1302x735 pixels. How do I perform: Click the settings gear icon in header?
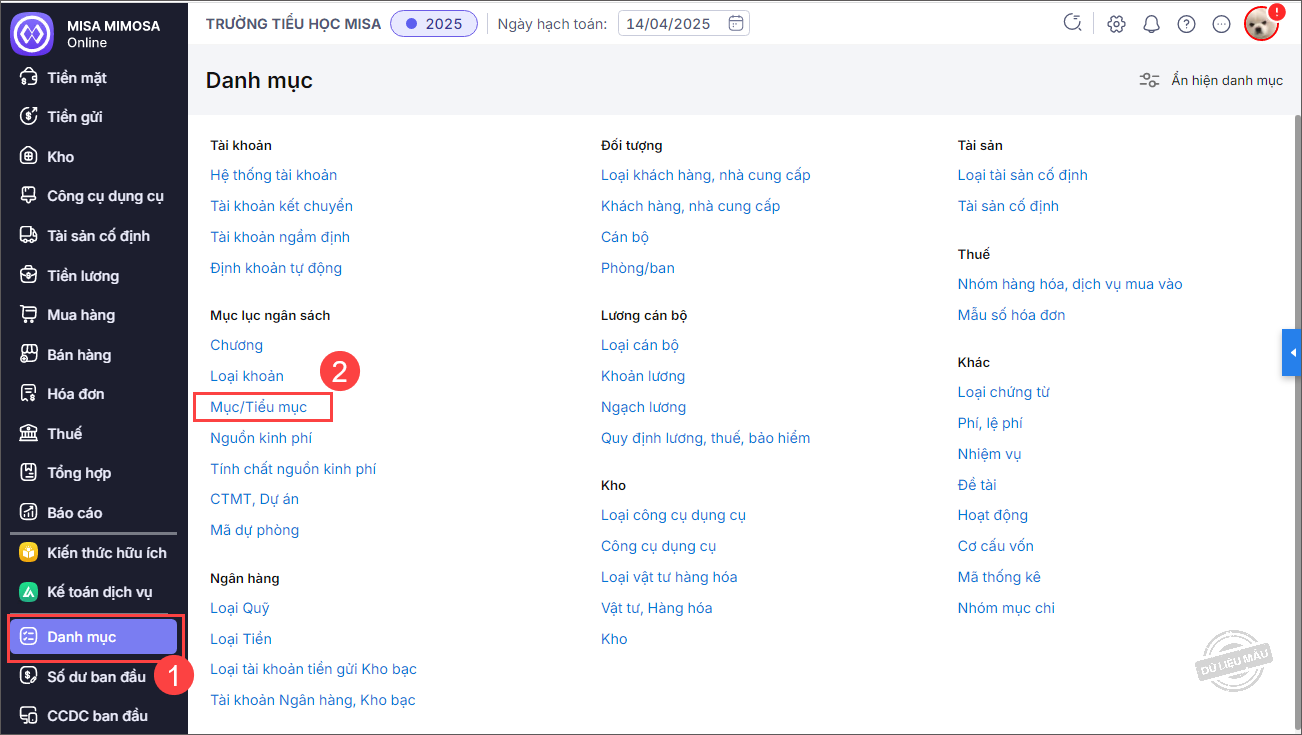1116,24
